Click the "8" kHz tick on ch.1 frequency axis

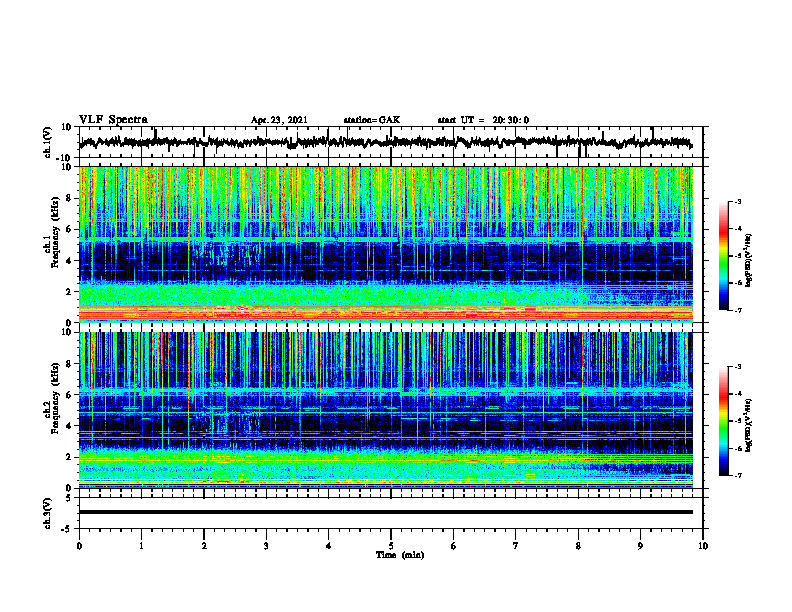(69, 198)
